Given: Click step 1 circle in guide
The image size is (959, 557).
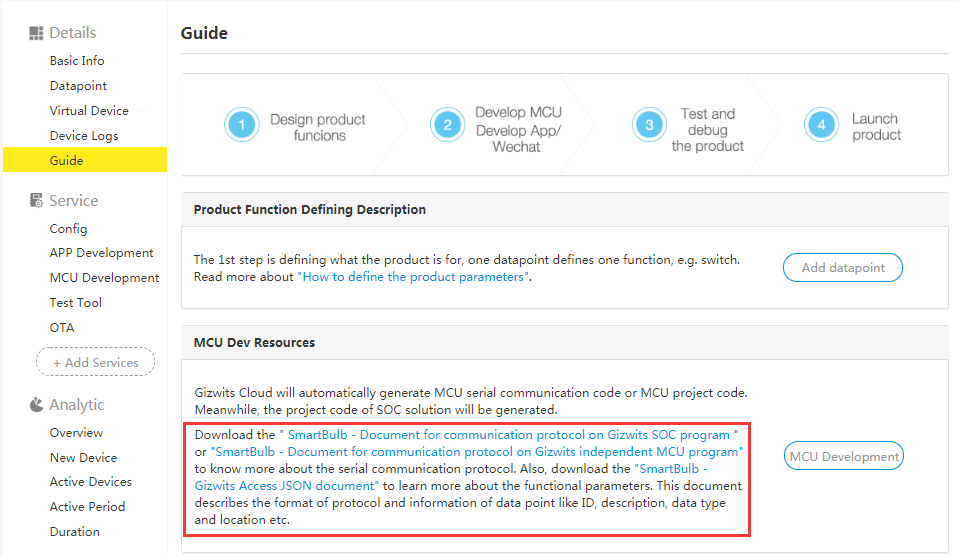Looking at the screenshot, I should 241,125.
